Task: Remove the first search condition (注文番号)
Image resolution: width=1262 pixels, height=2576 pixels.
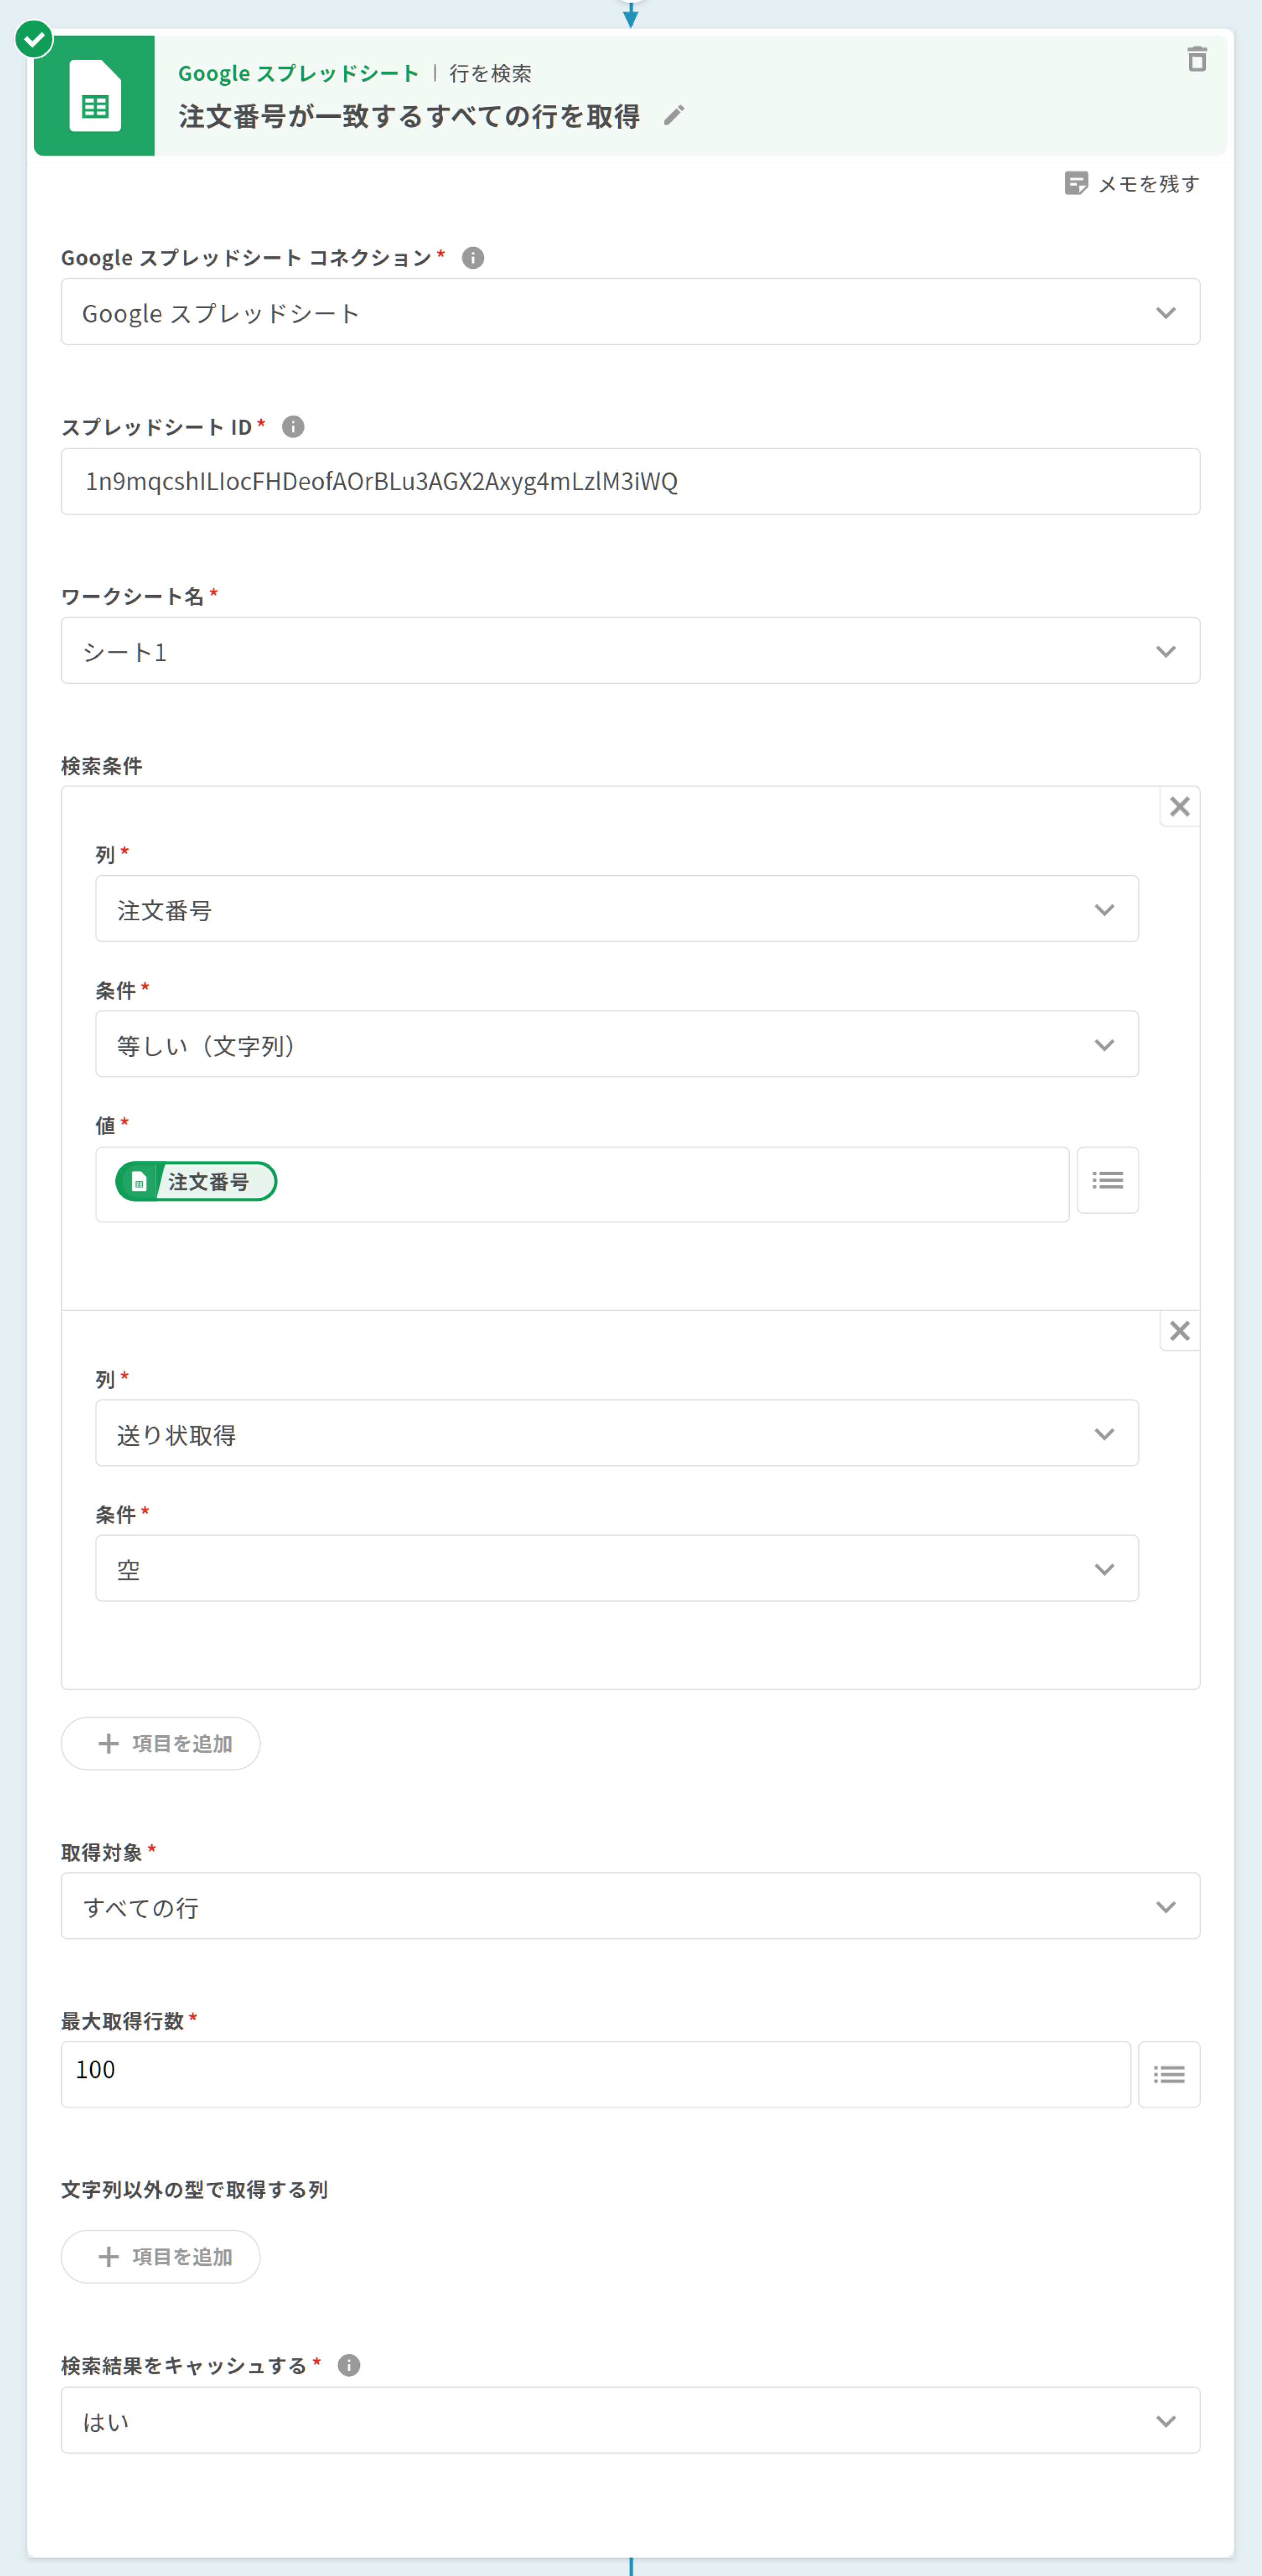Action: (1179, 807)
